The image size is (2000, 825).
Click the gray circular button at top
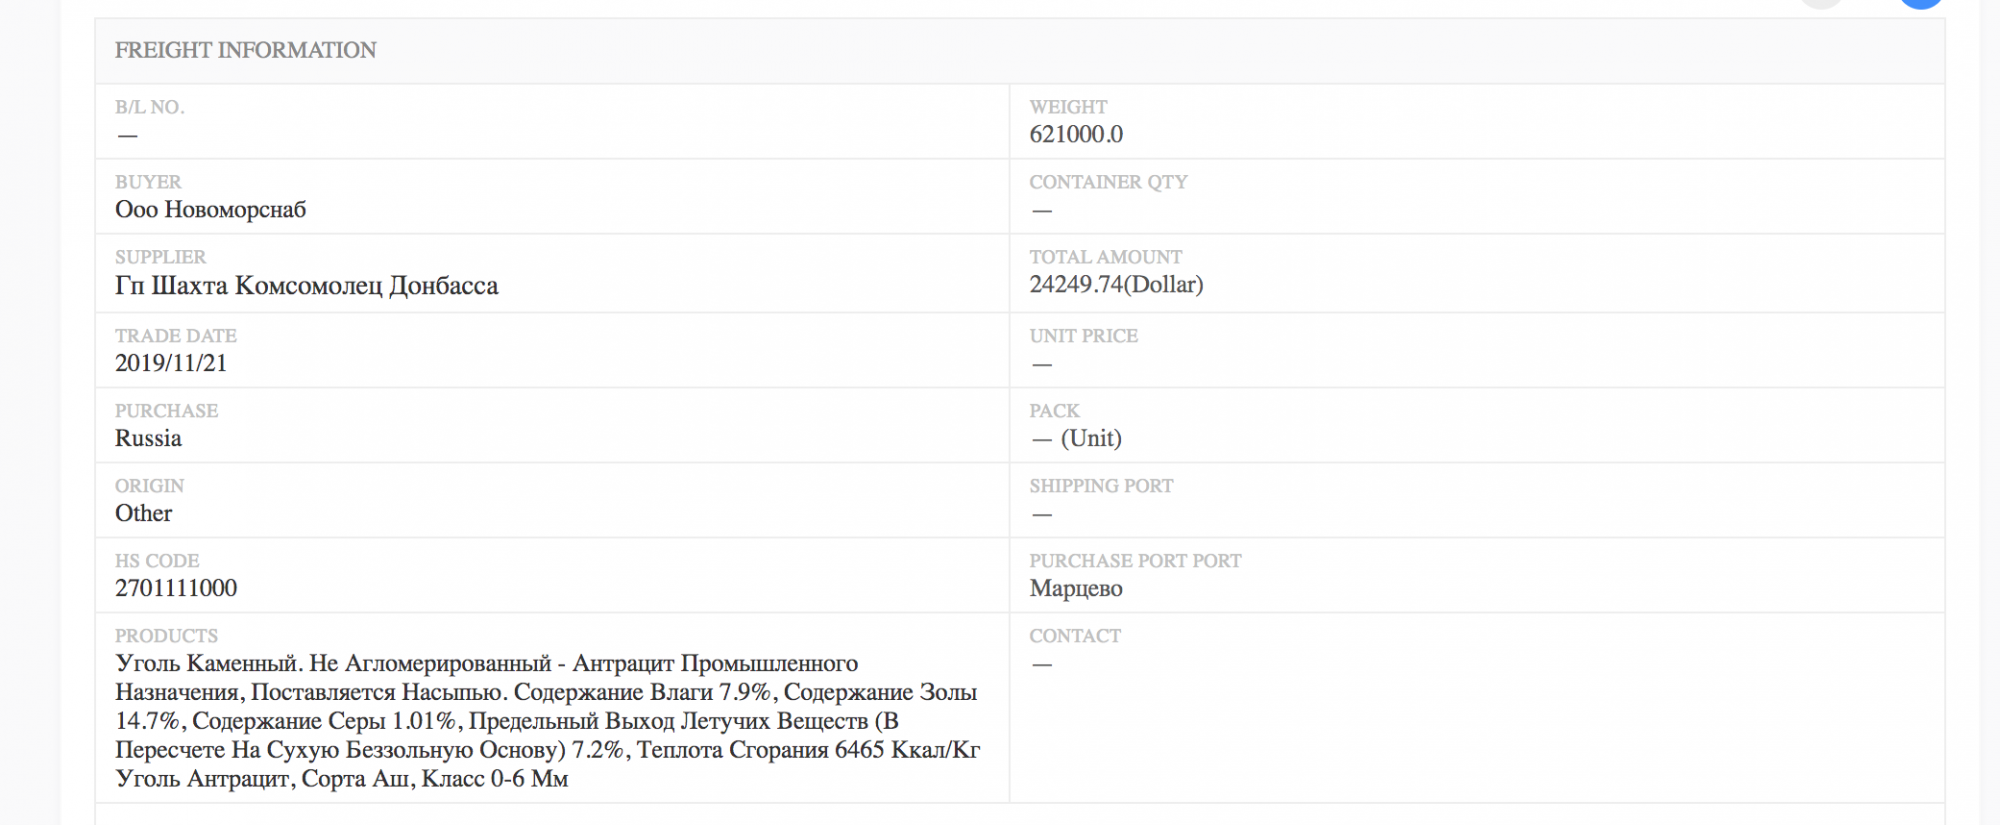click(1822, 3)
